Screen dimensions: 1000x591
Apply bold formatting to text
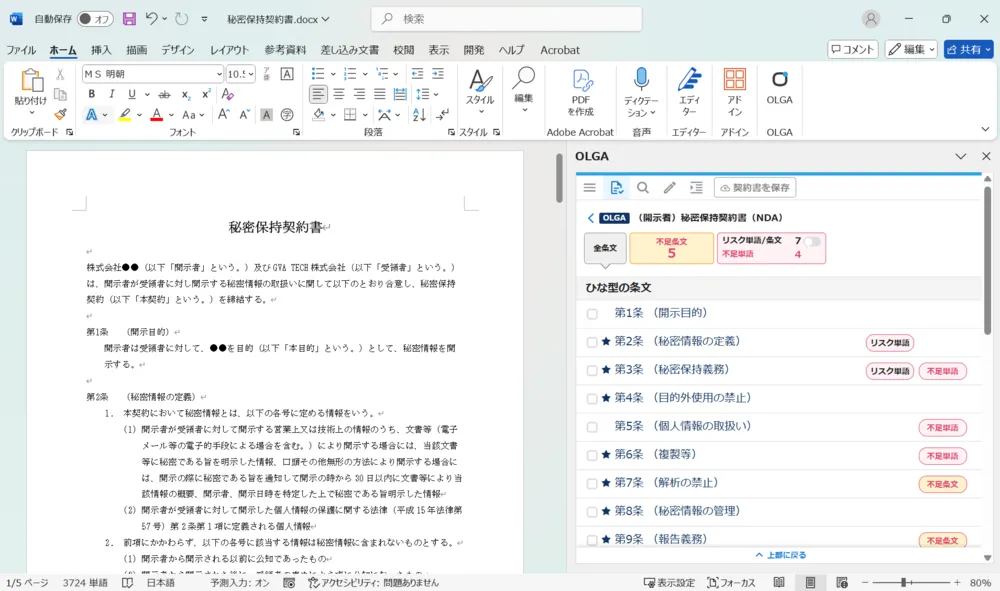point(92,94)
